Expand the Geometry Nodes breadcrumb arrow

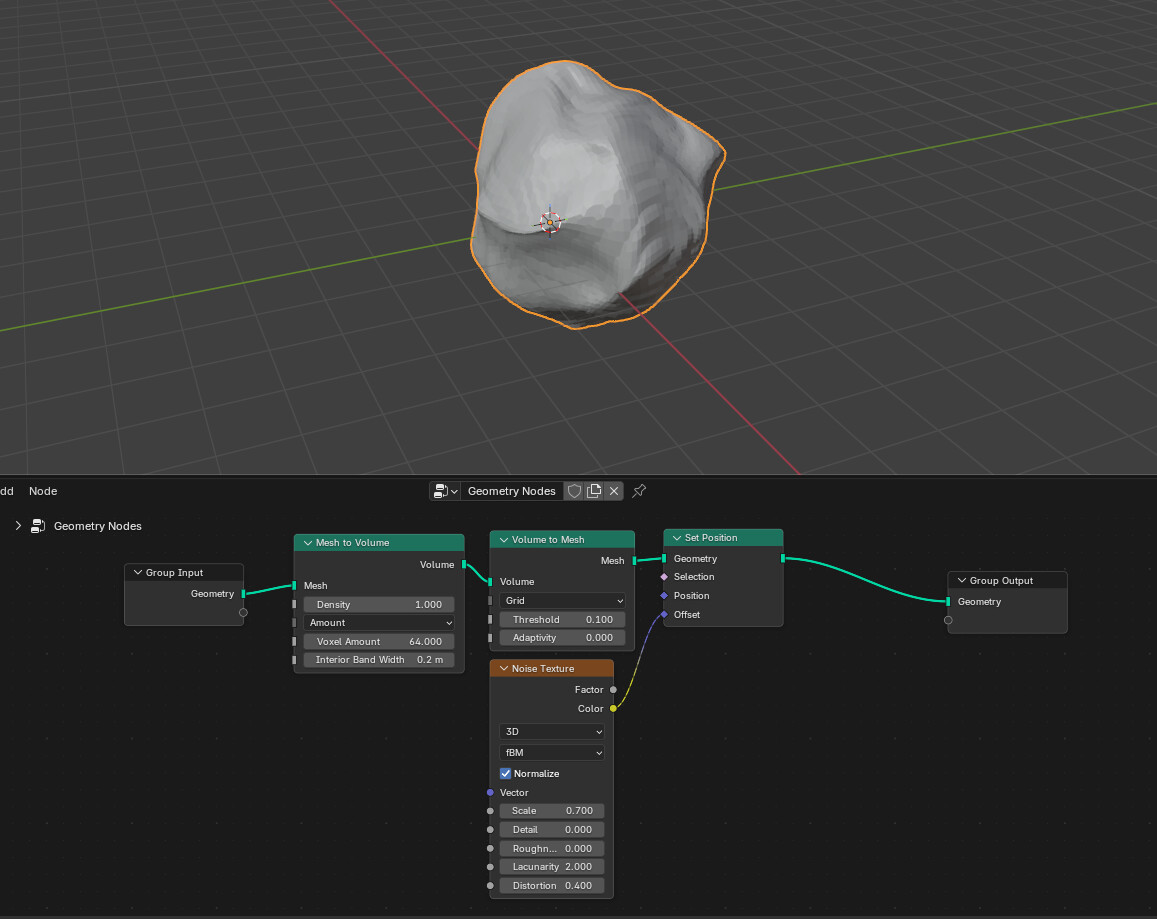(18, 526)
